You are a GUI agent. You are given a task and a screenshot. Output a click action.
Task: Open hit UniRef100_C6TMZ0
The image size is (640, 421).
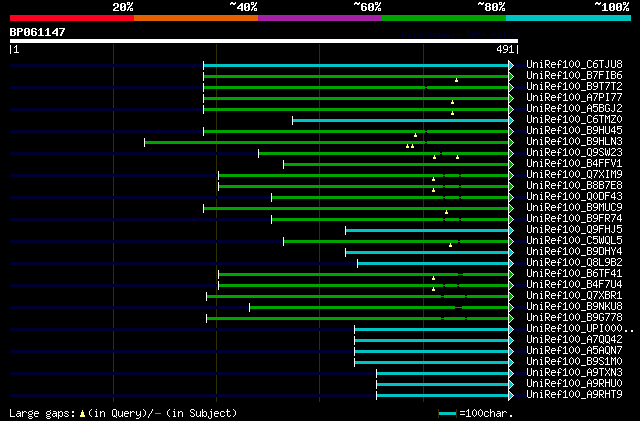click(574, 120)
